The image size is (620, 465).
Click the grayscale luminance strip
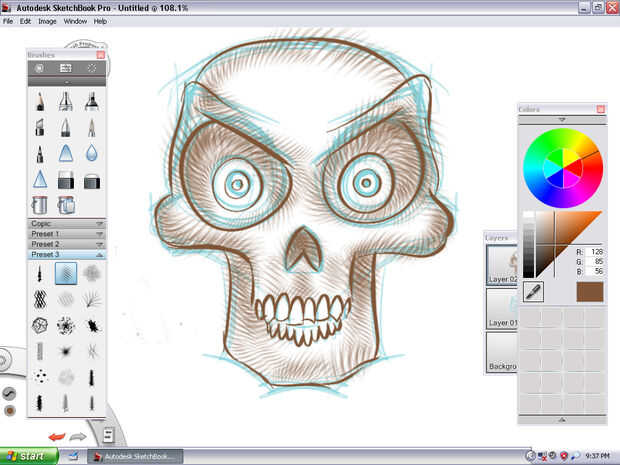click(528, 245)
